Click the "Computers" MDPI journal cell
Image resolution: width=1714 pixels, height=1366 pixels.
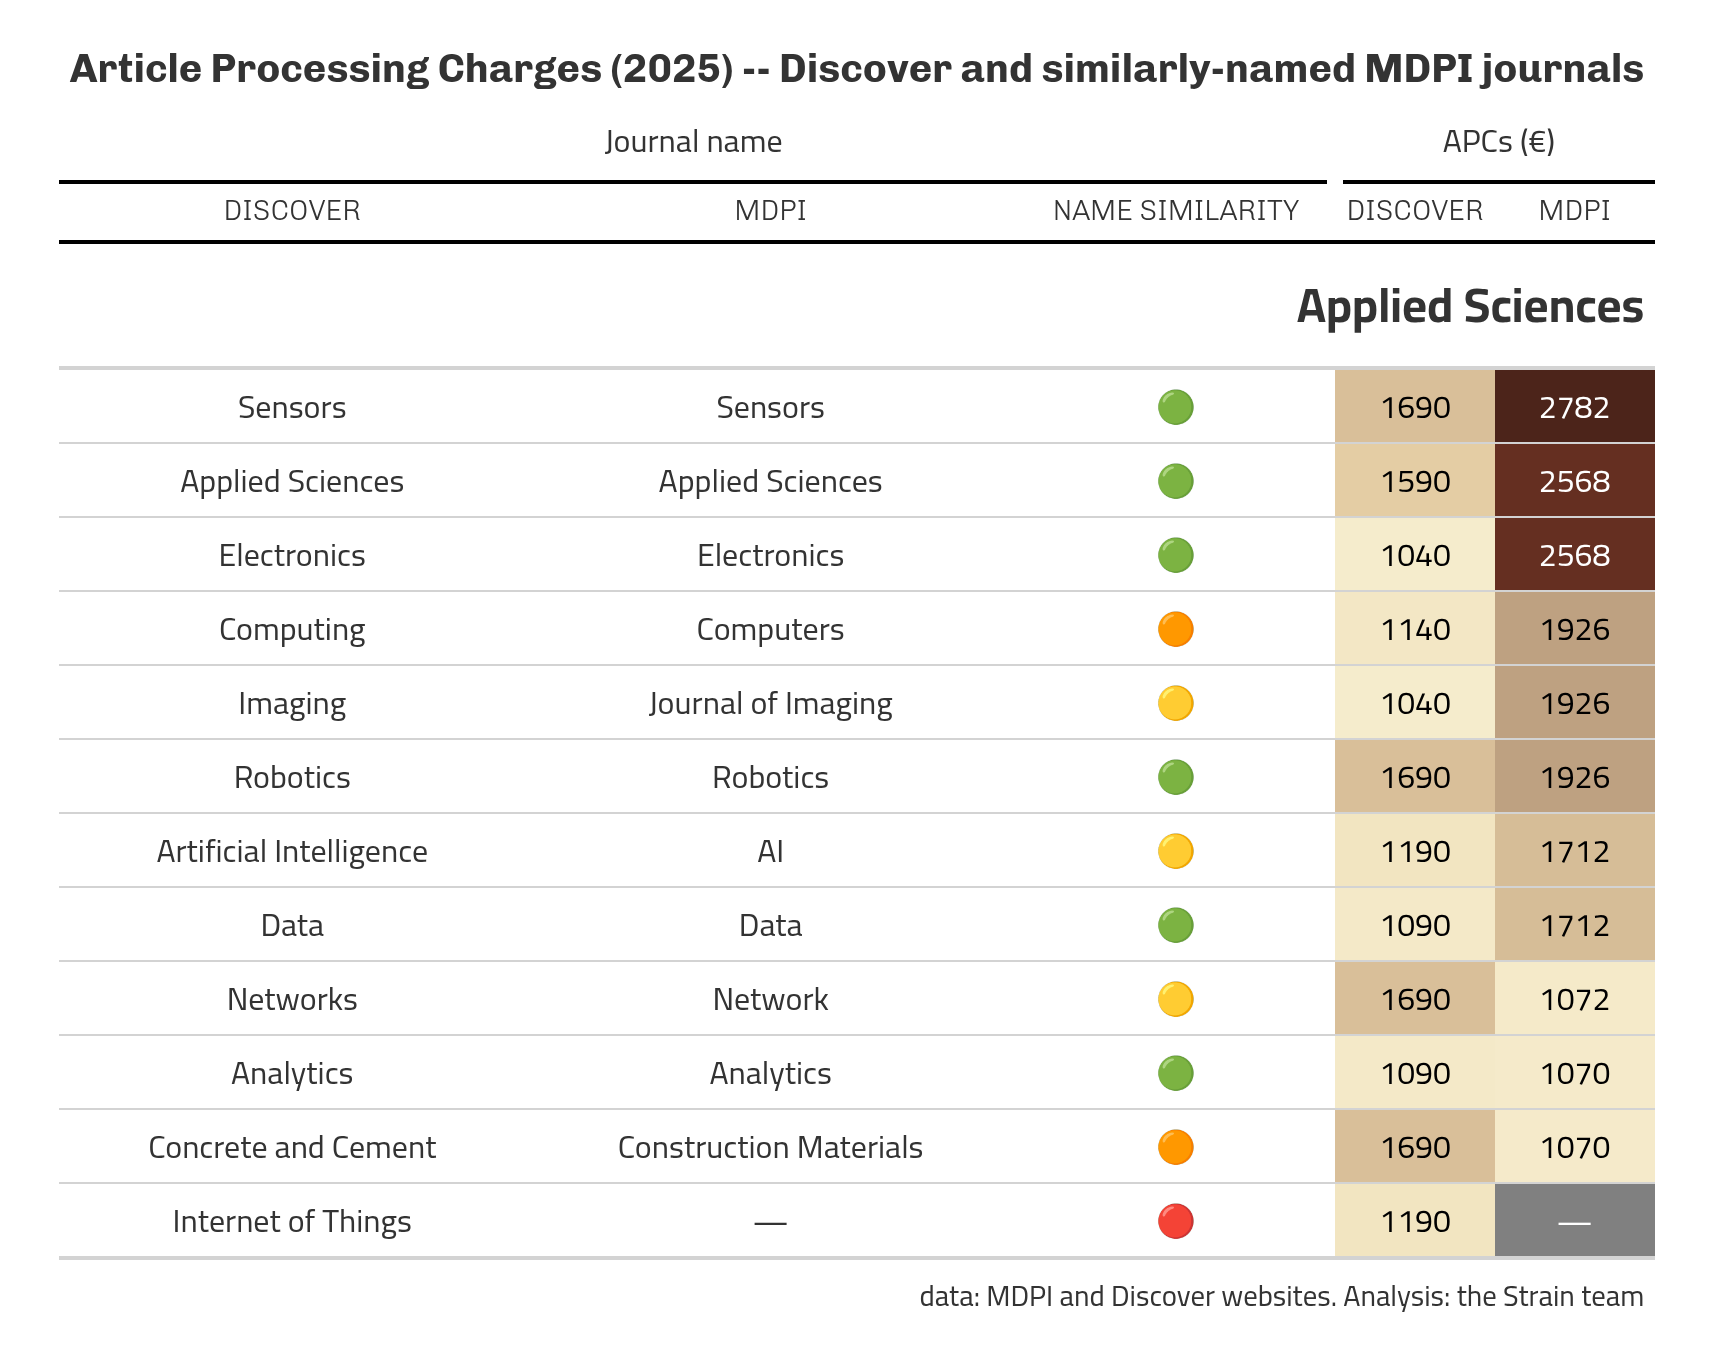click(770, 629)
